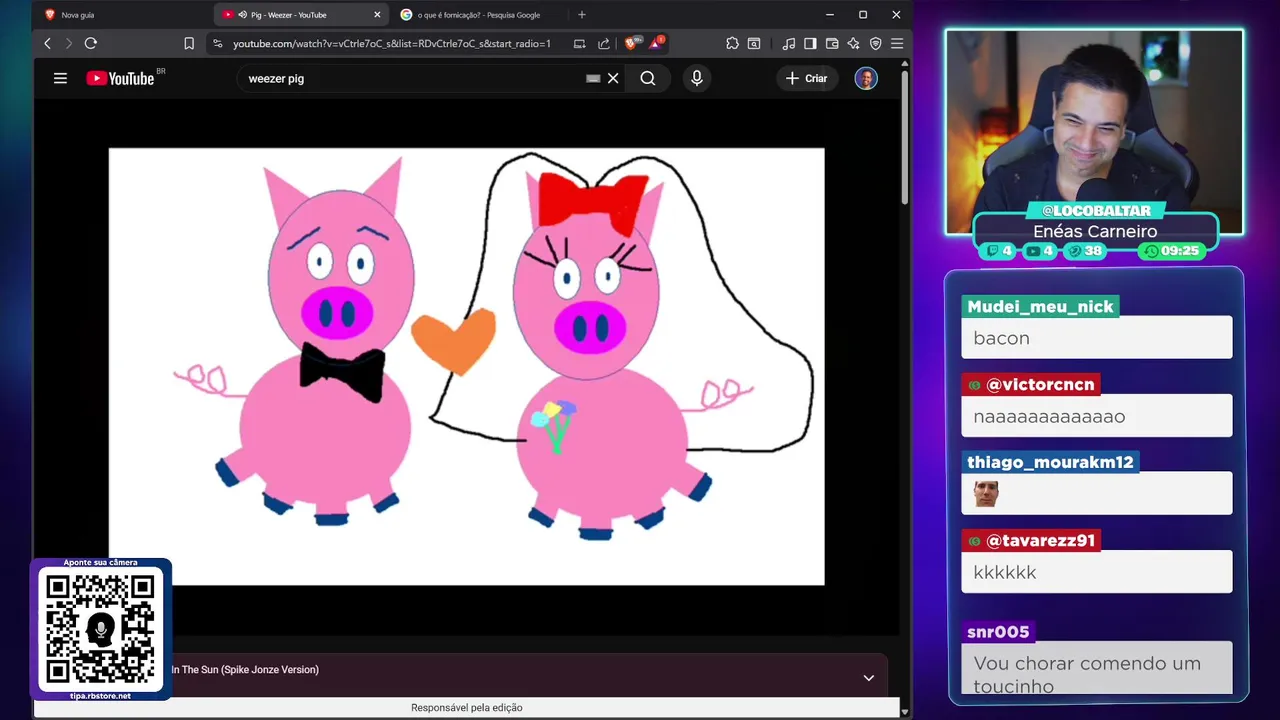This screenshot has width=1280, height=720.
Task: Click the streamer webcam feed
Action: pos(1094,130)
